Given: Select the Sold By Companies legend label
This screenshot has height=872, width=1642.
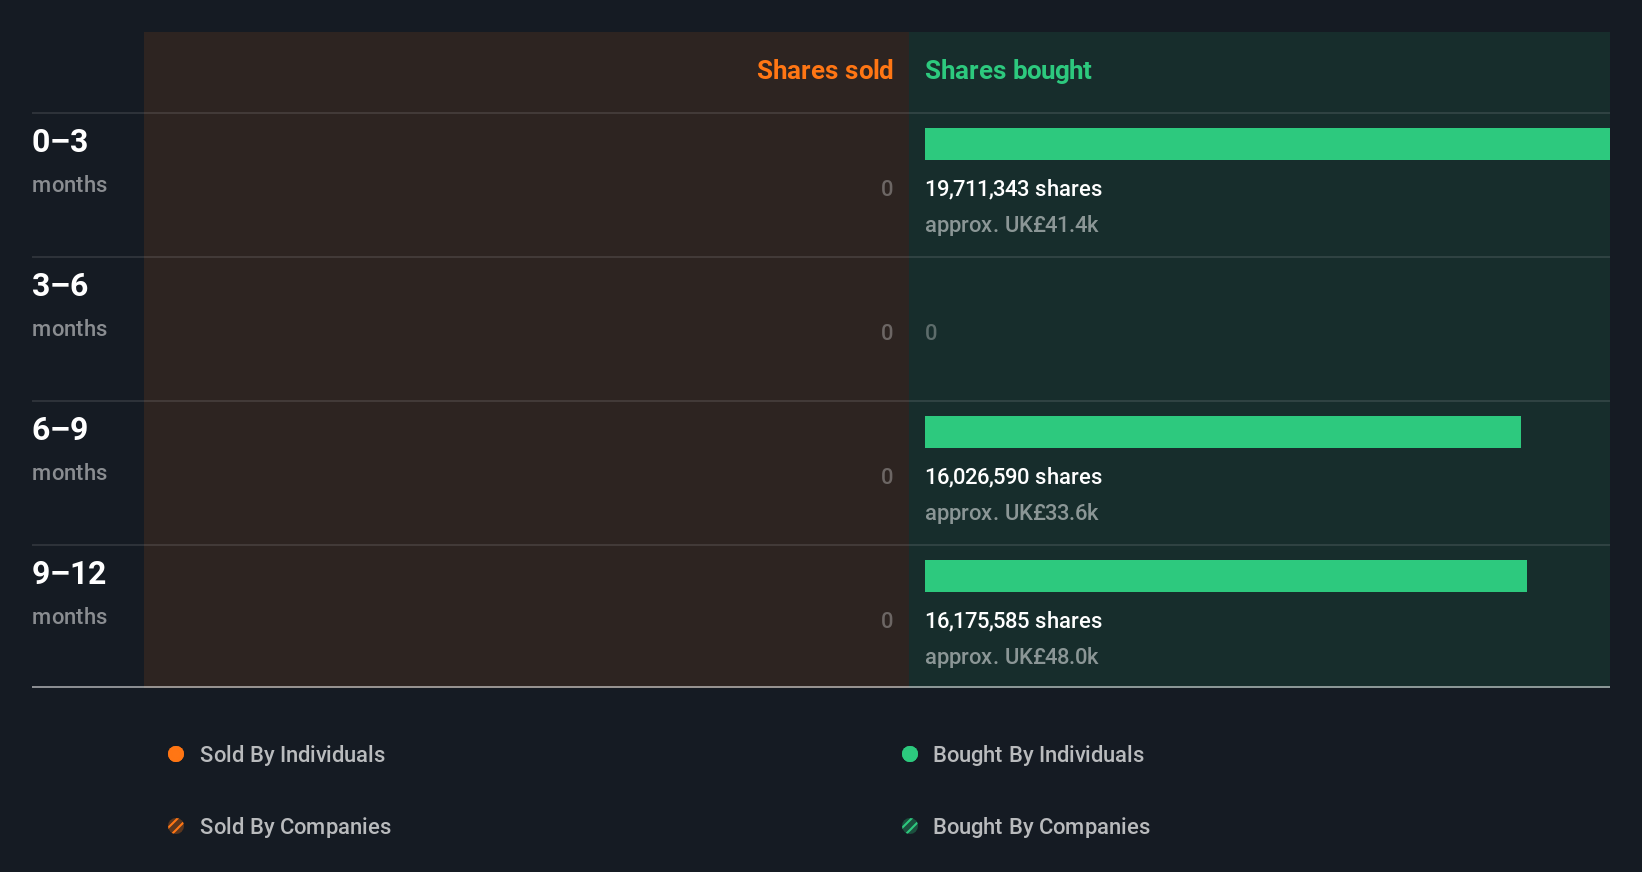Looking at the screenshot, I should pyautogui.click(x=295, y=827).
